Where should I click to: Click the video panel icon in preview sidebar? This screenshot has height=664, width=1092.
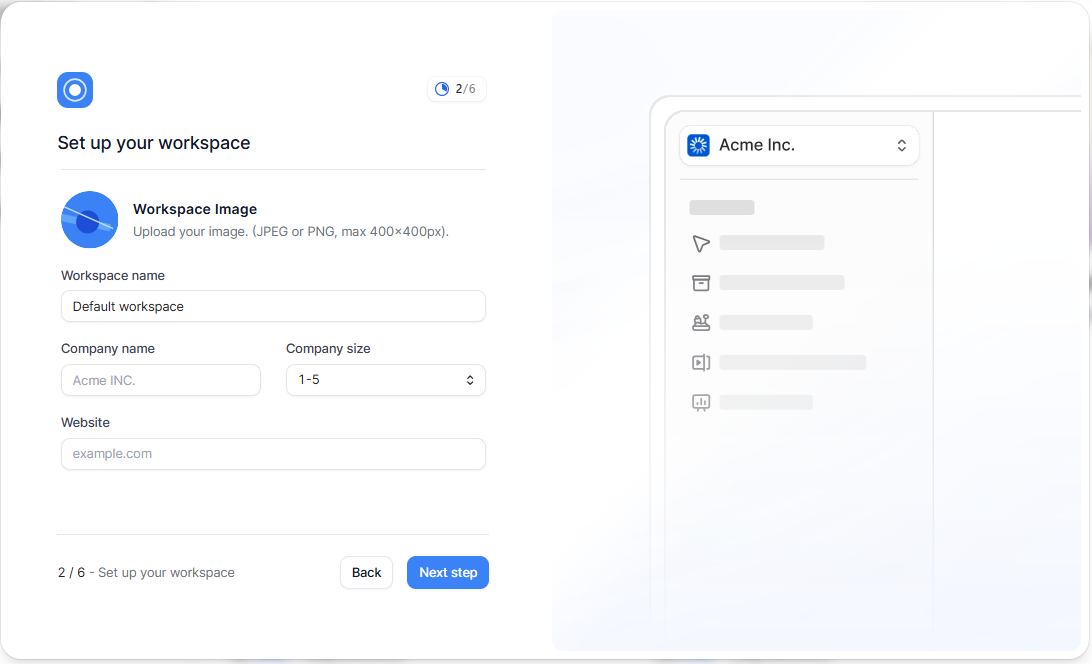tap(701, 362)
